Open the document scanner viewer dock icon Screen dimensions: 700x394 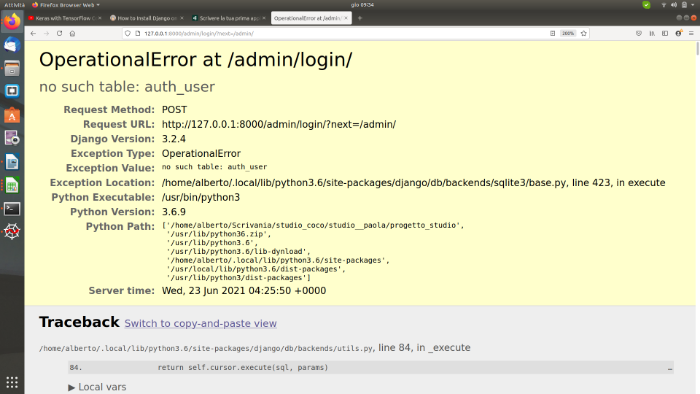pyautogui.click(x=12, y=138)
